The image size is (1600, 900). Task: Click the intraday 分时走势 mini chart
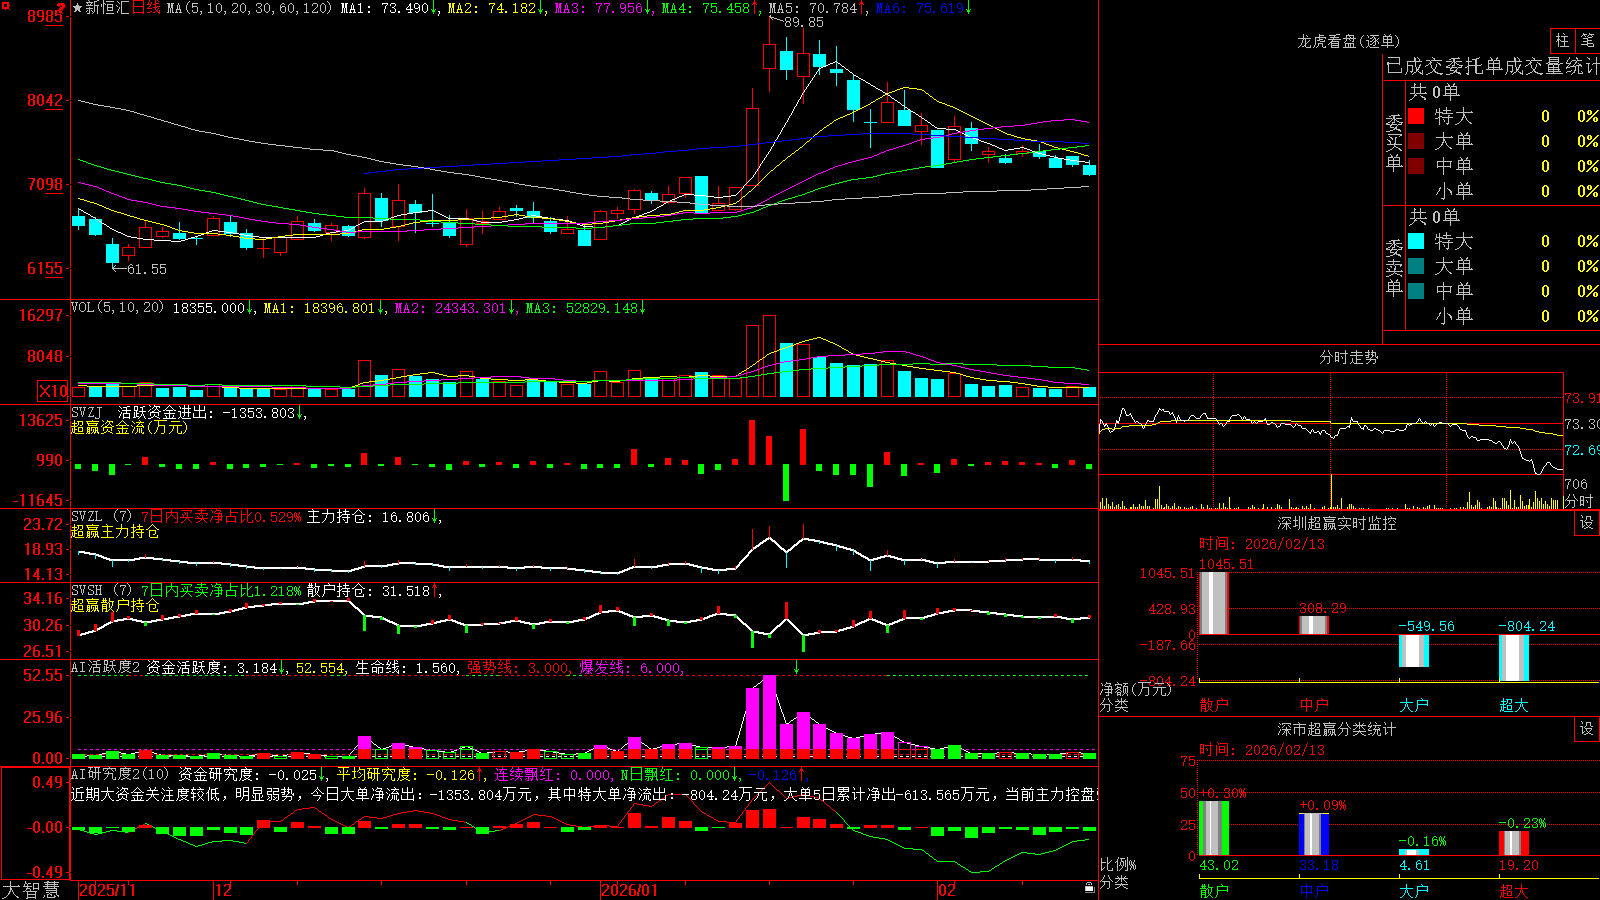pos(1330,441)
